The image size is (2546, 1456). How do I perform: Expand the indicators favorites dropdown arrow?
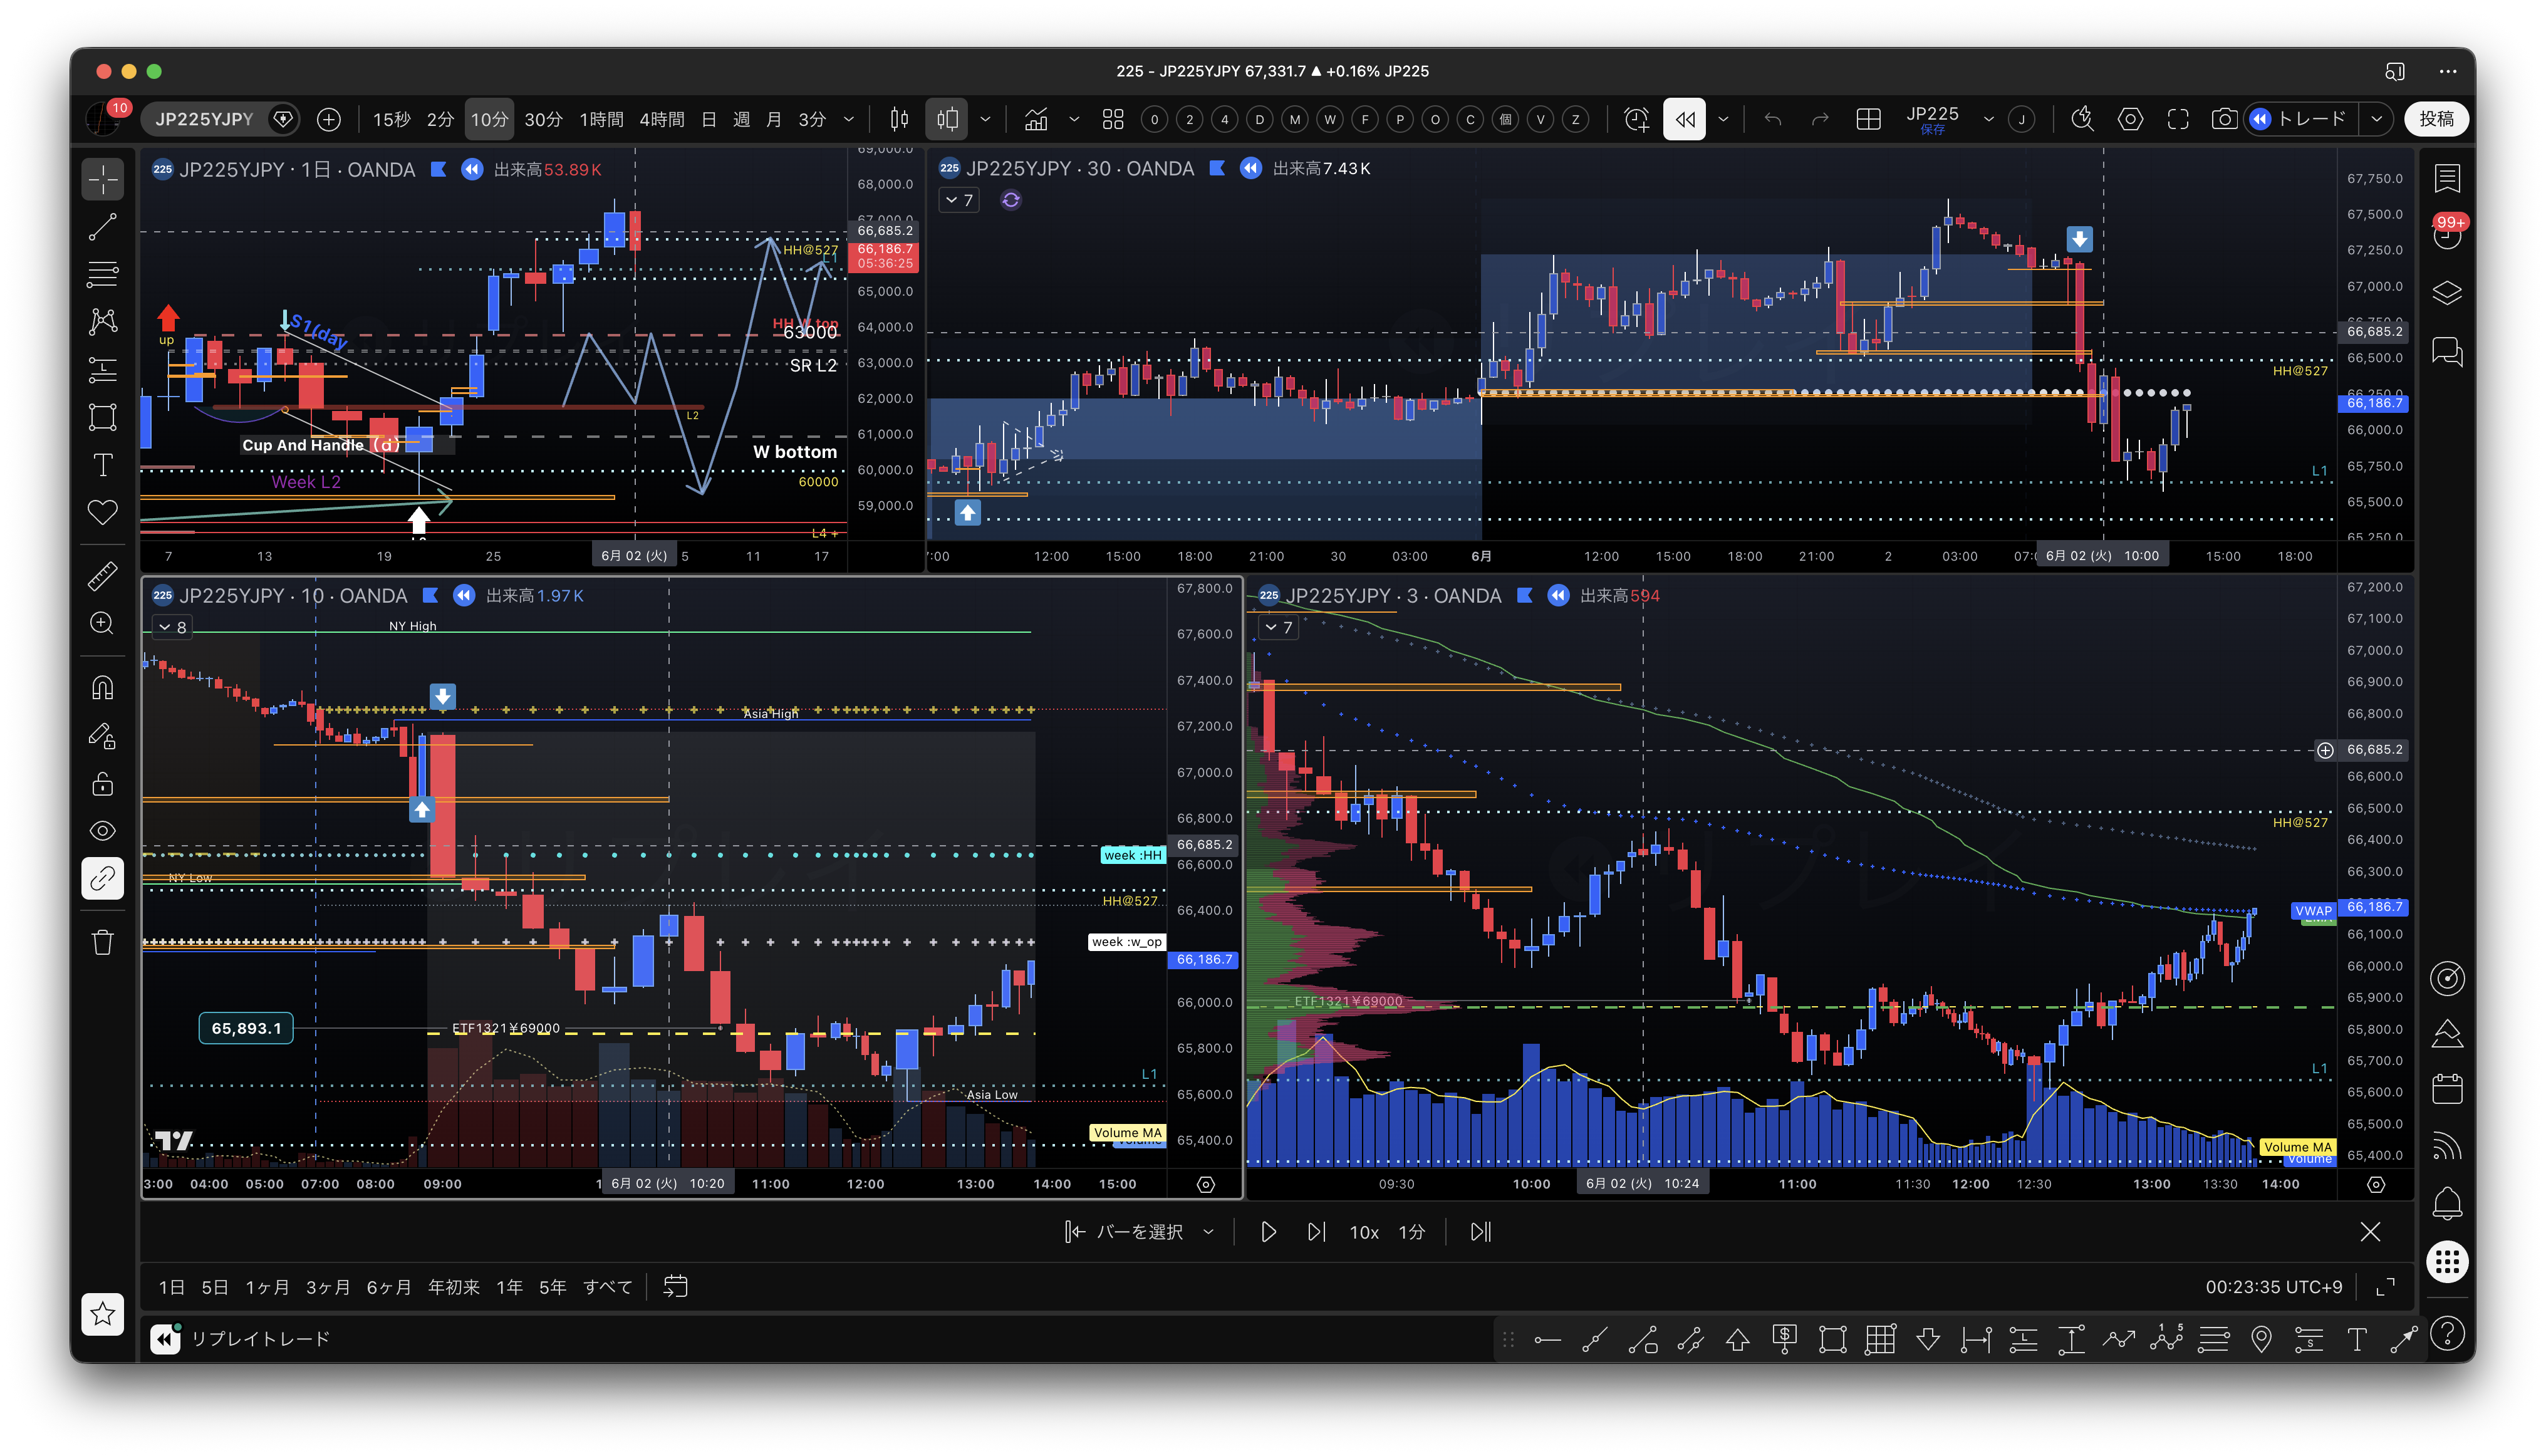click(x=1074, y=119)
